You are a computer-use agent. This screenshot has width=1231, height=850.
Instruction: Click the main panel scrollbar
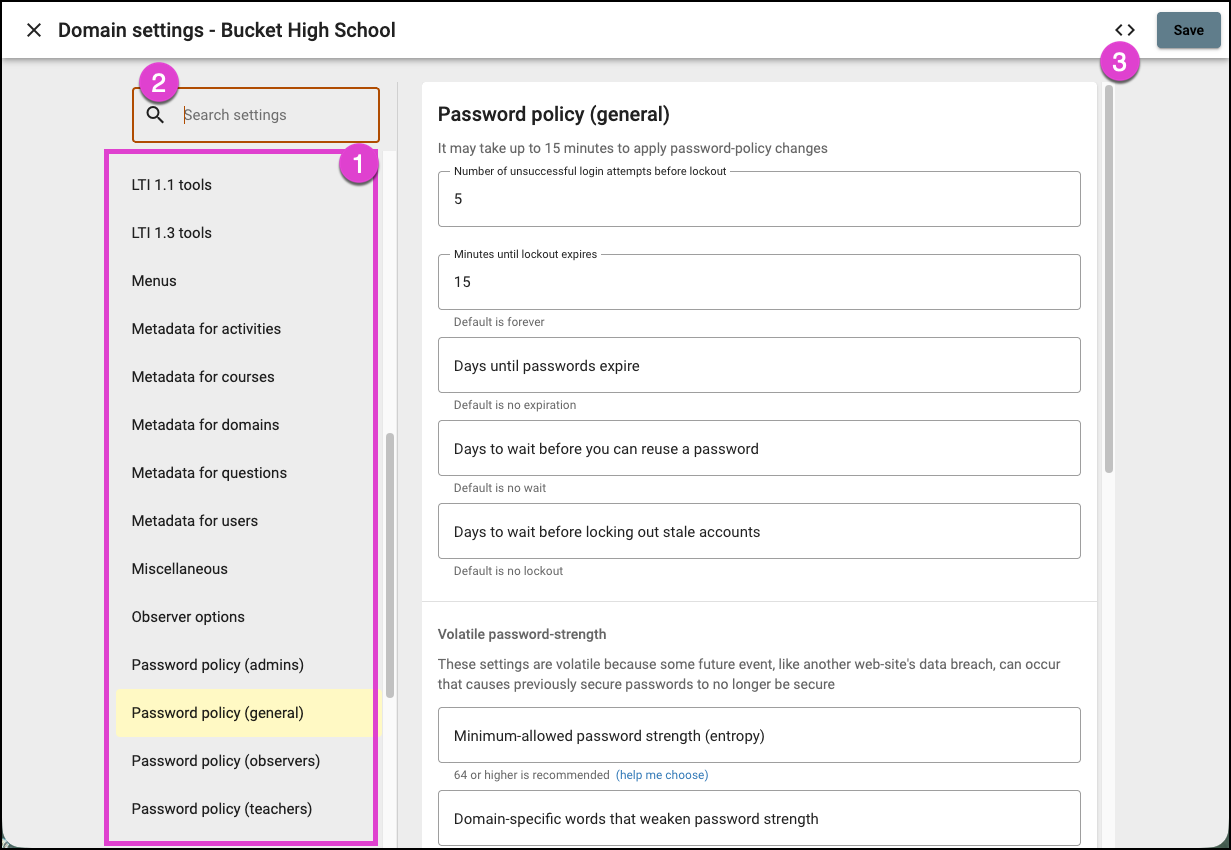coord(1108,279)
